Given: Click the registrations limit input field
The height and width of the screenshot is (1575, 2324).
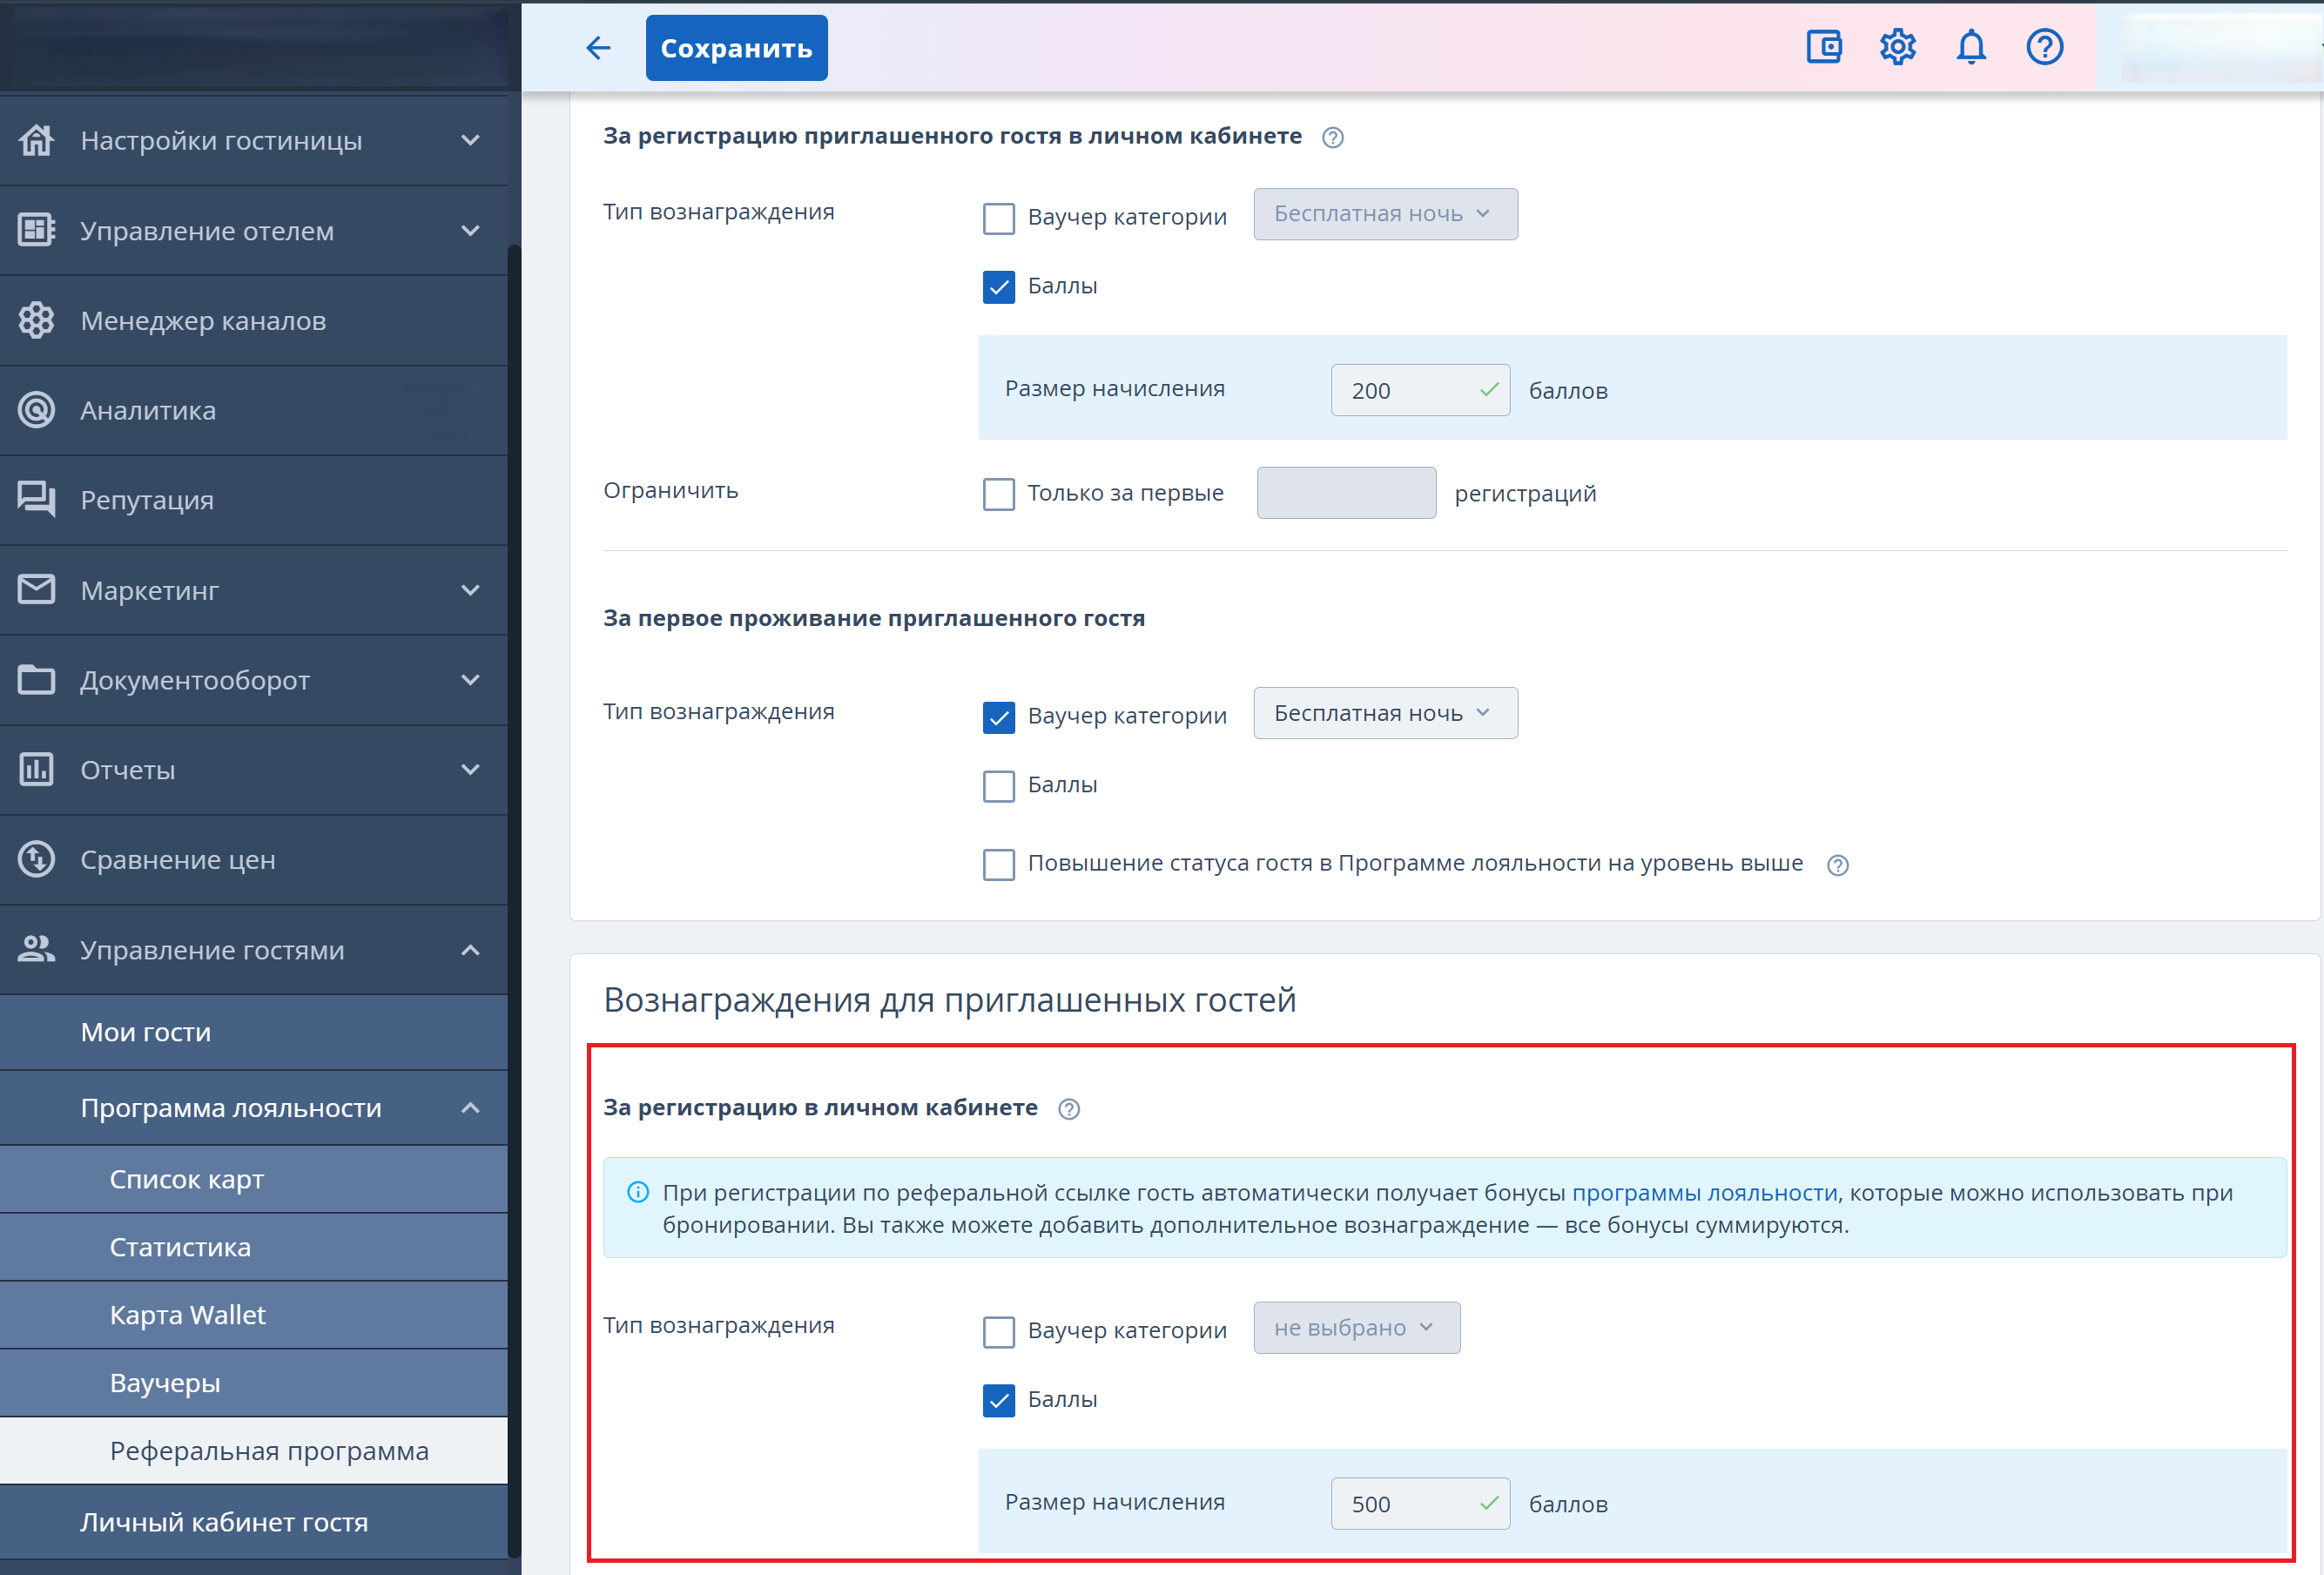Looking at the screenshot, I should 1345,493.
